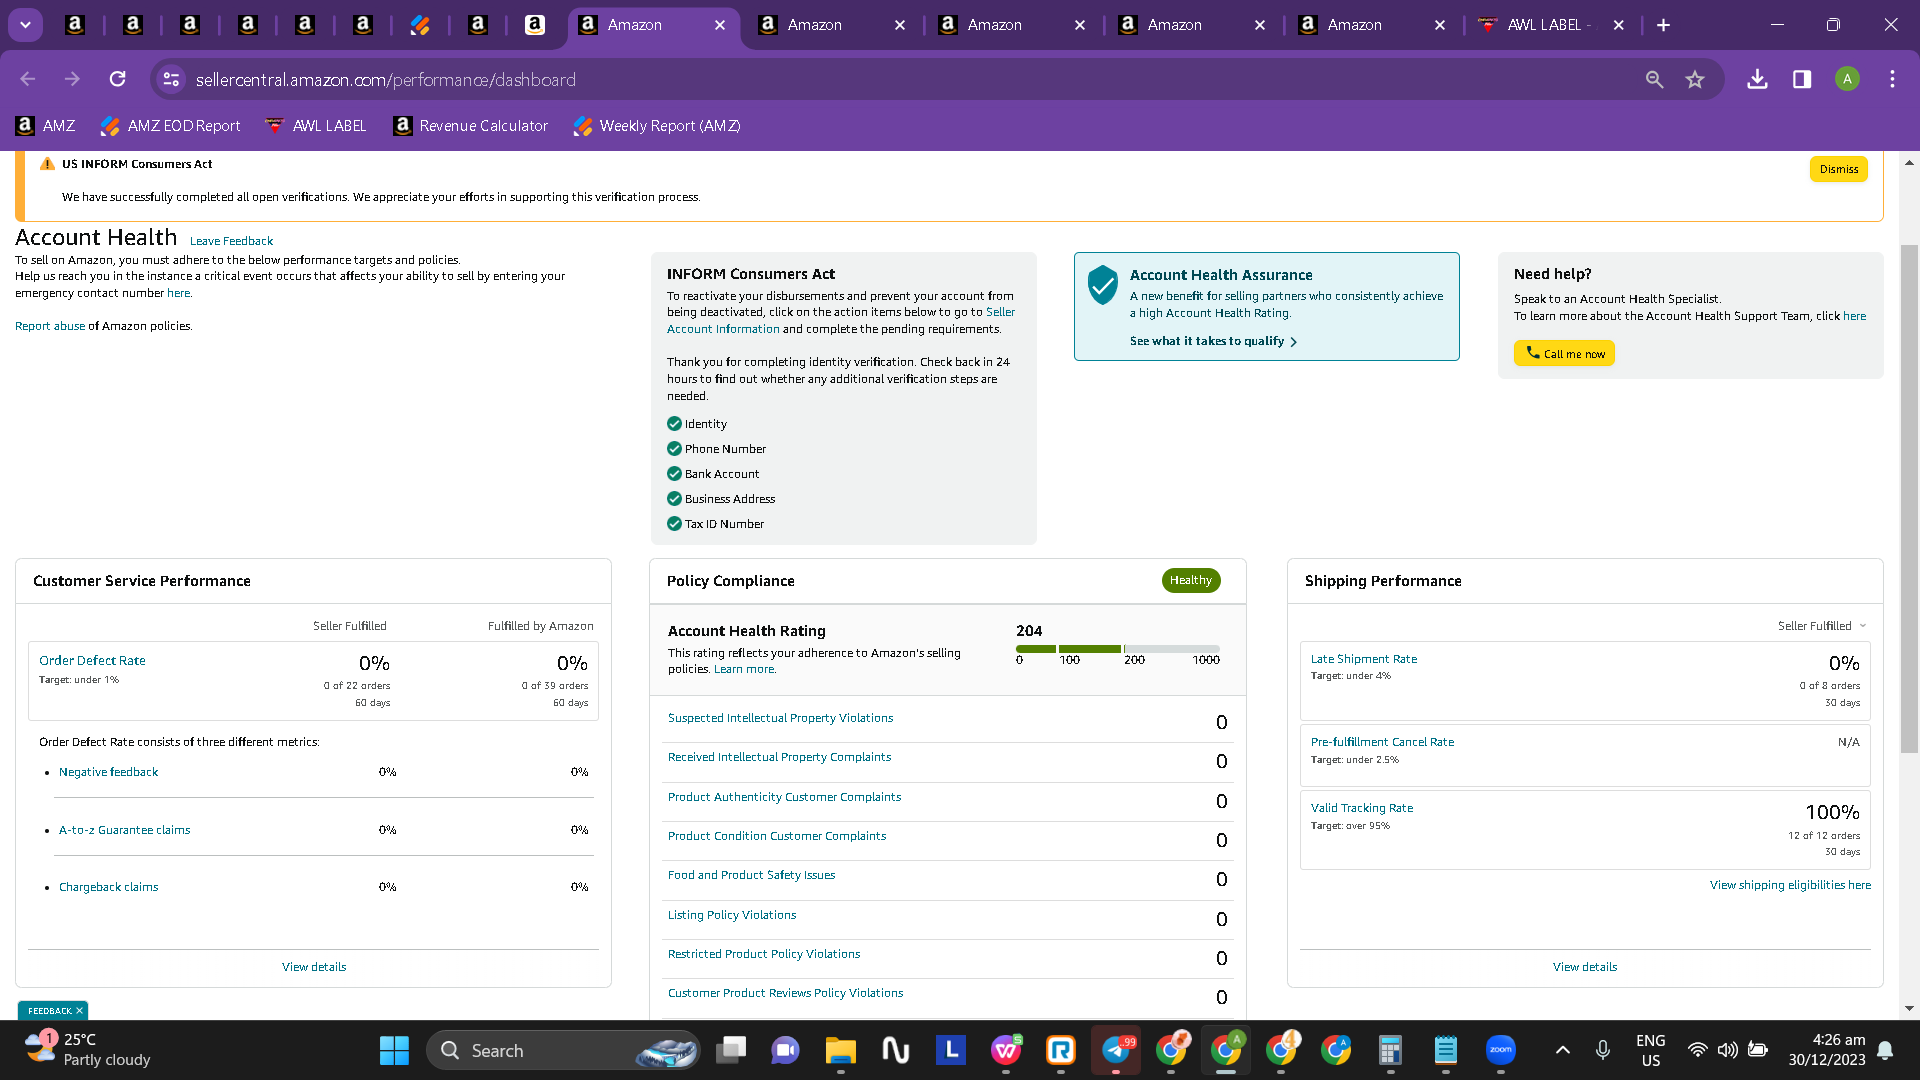Open the Chrome profile avatar
This screenshot has width=1920, height=1080.
1847,79
